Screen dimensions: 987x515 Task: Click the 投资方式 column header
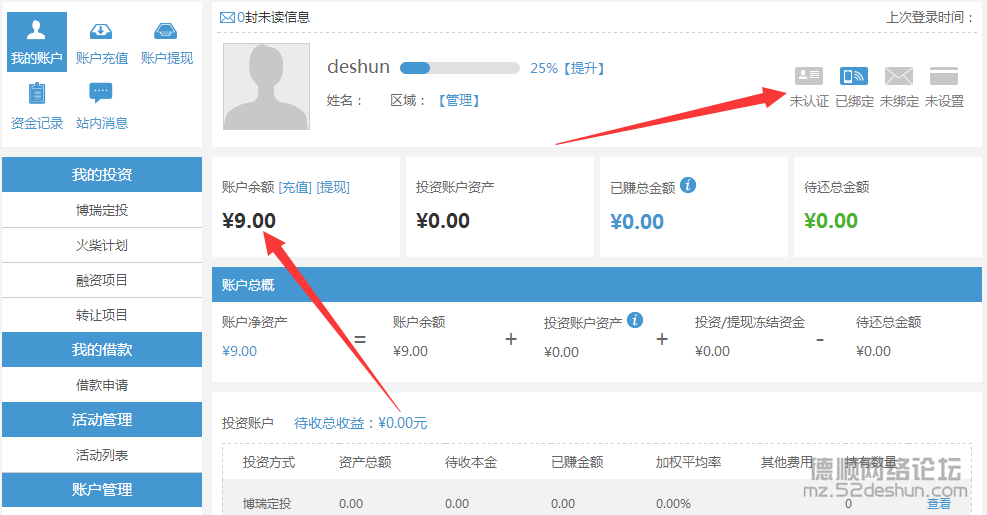[269, 463]
